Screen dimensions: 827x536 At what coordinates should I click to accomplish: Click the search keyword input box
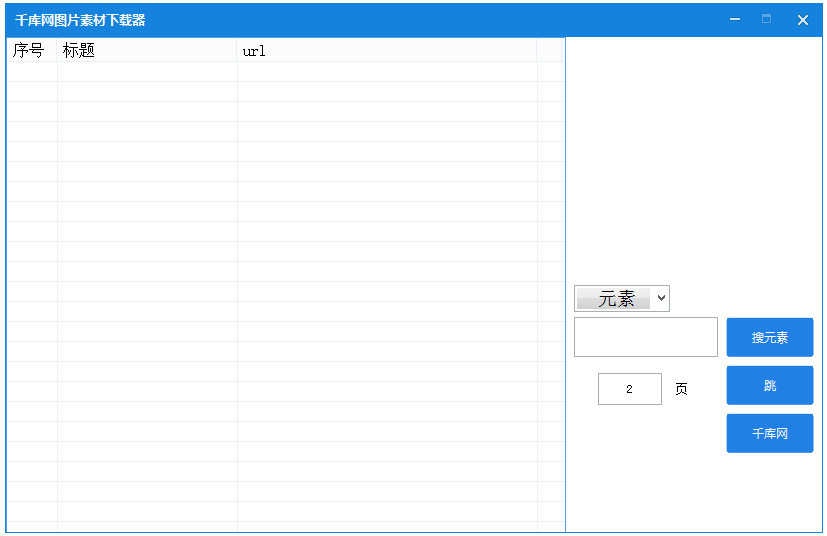tap(646, 337)
